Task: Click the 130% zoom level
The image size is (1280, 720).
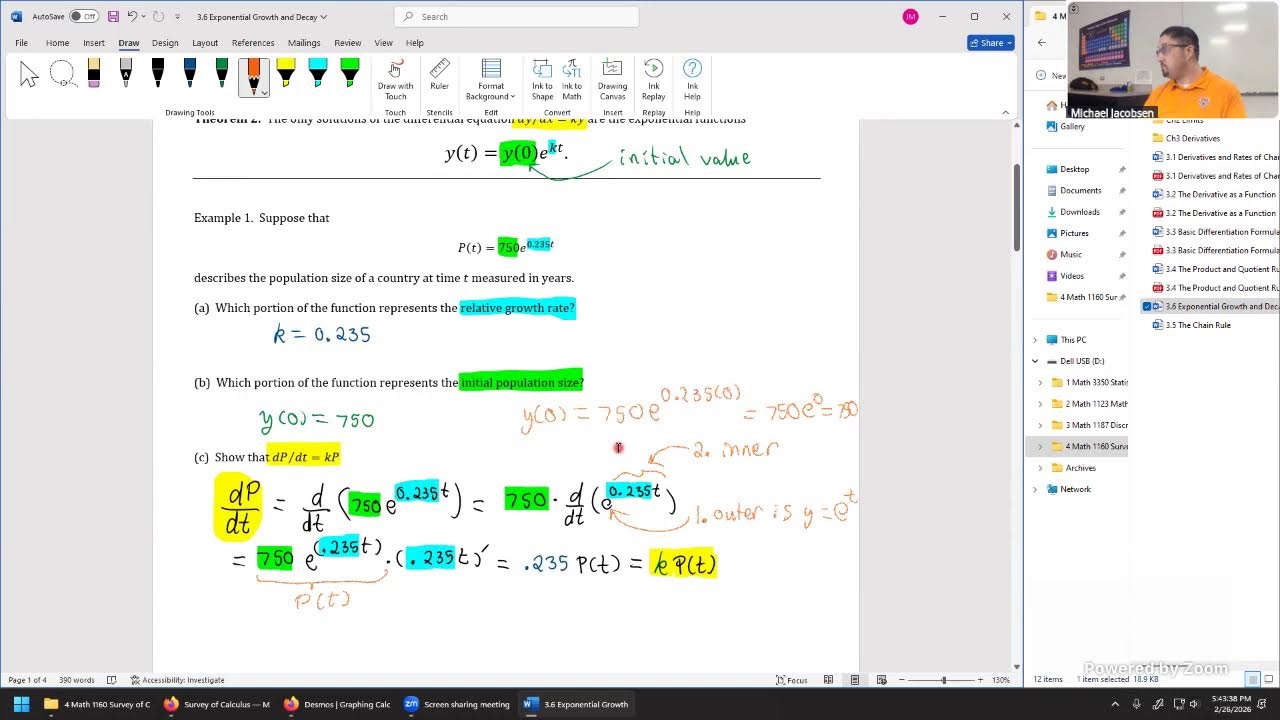Action: click(1000, 680)
